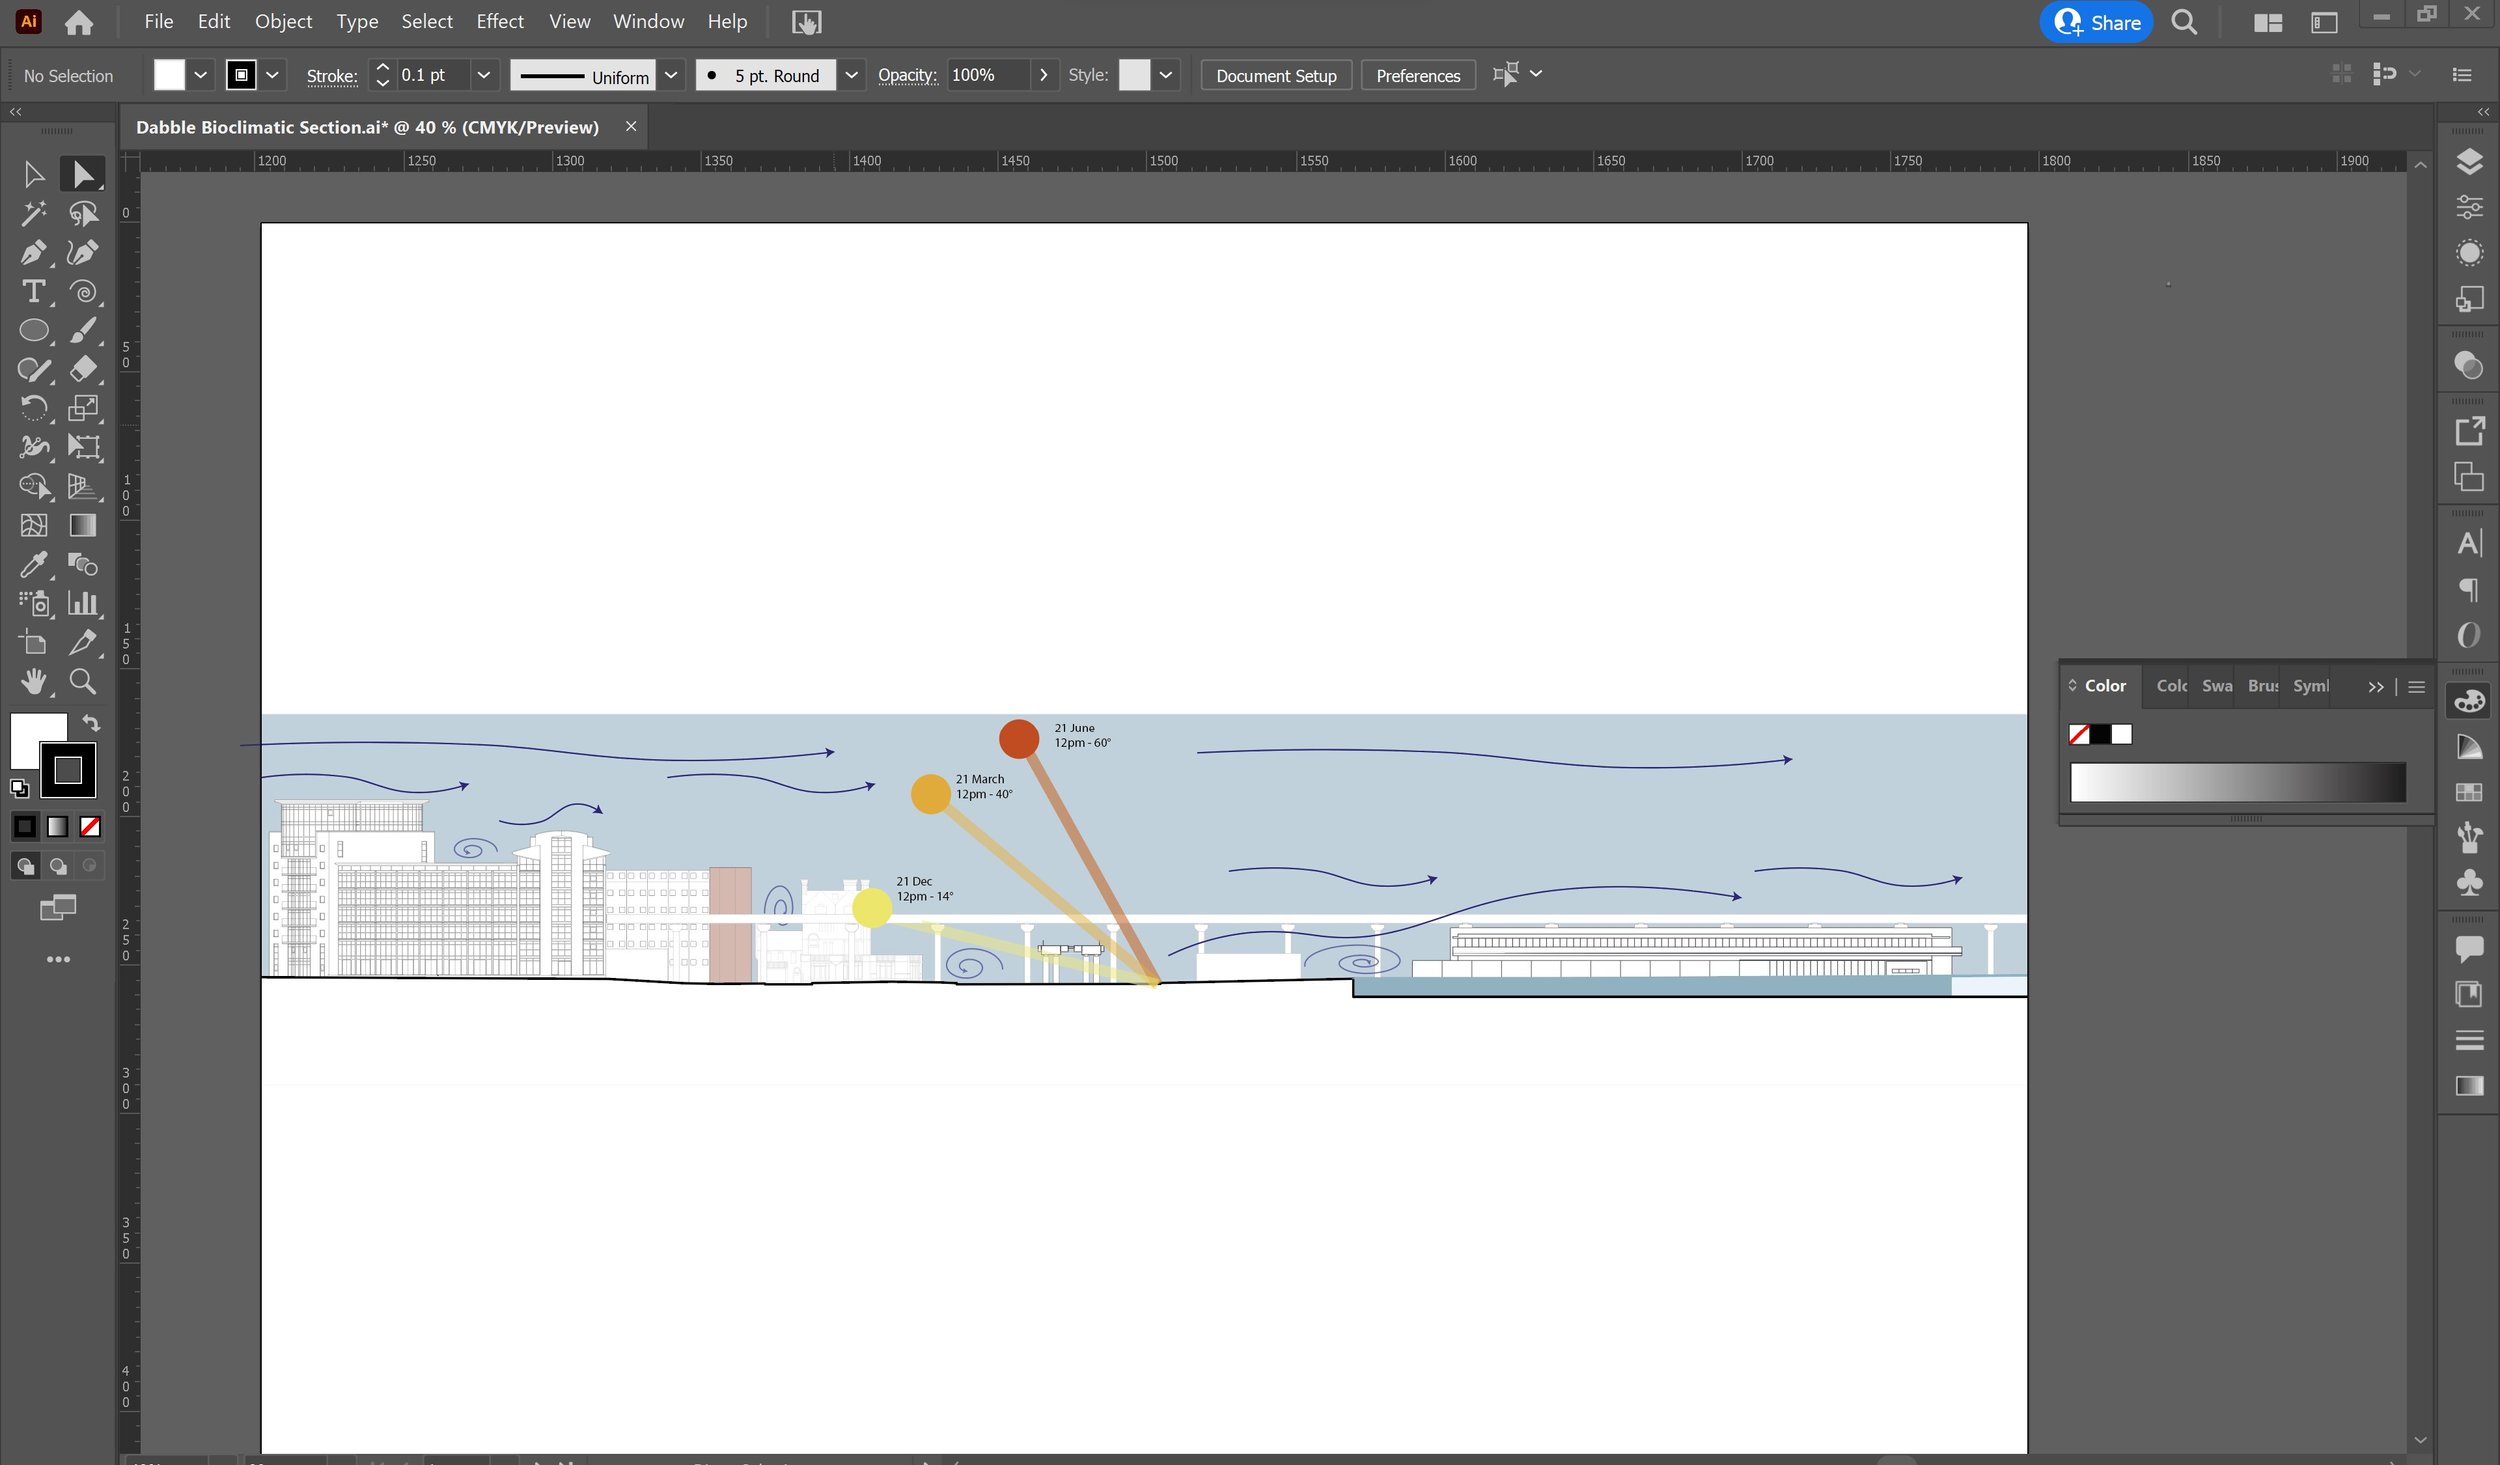Select the Artboard tool
2500x1465 pixels.
(x=33, y=642)
